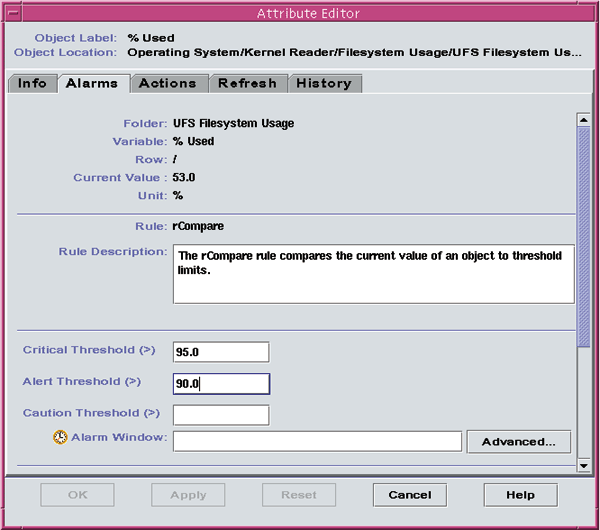The height and width of the screenshot is (530, 600).
Task: Click the Critical Threshold input field
Action: click(x=221, y=352)
